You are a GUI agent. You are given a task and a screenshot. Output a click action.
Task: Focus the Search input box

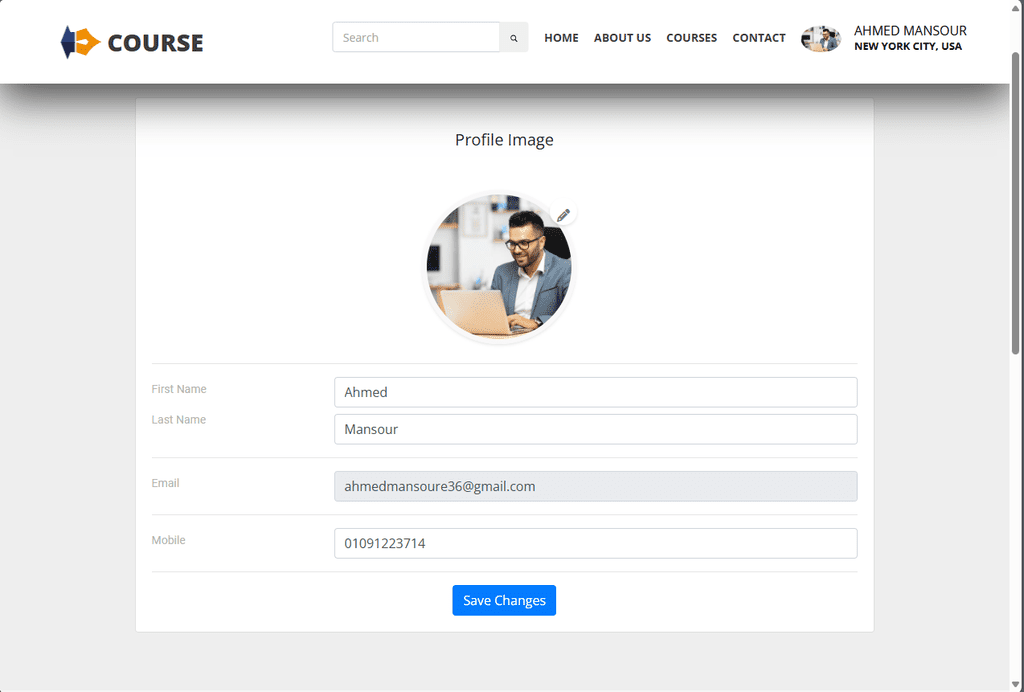pos(416,38)
